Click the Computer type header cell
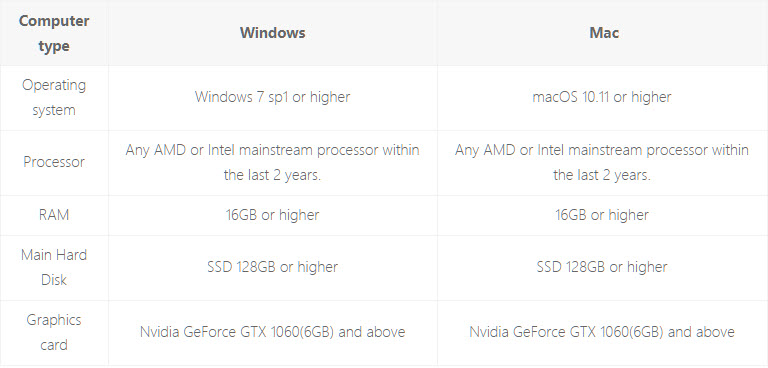 54,33
